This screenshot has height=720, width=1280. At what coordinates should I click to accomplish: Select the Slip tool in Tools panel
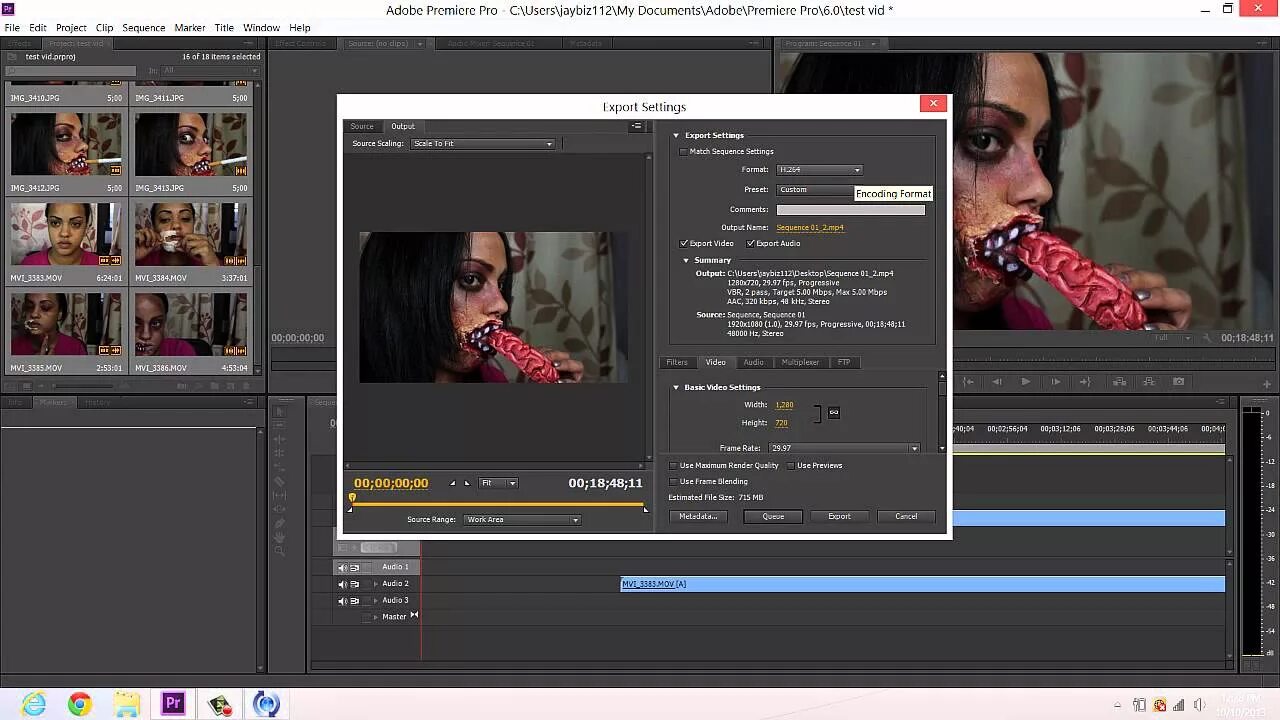[x=280, y=495]
